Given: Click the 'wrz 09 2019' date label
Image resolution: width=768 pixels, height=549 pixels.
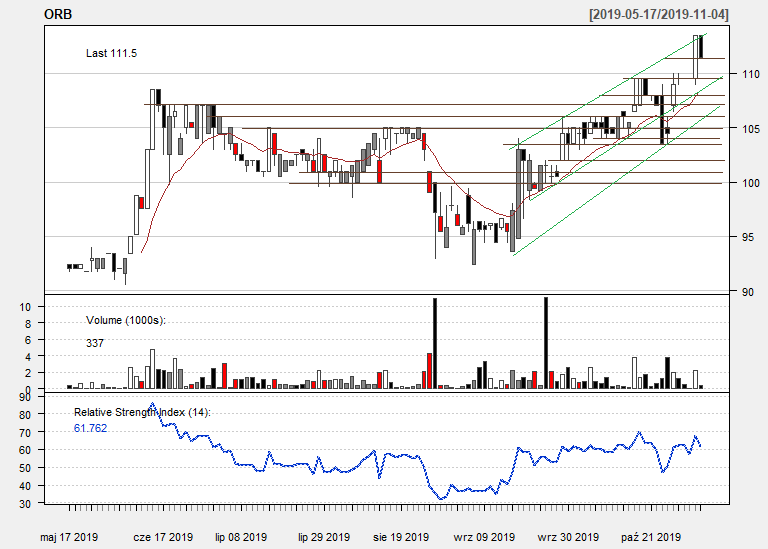Looking at the screenshot, I should [484, 537].
